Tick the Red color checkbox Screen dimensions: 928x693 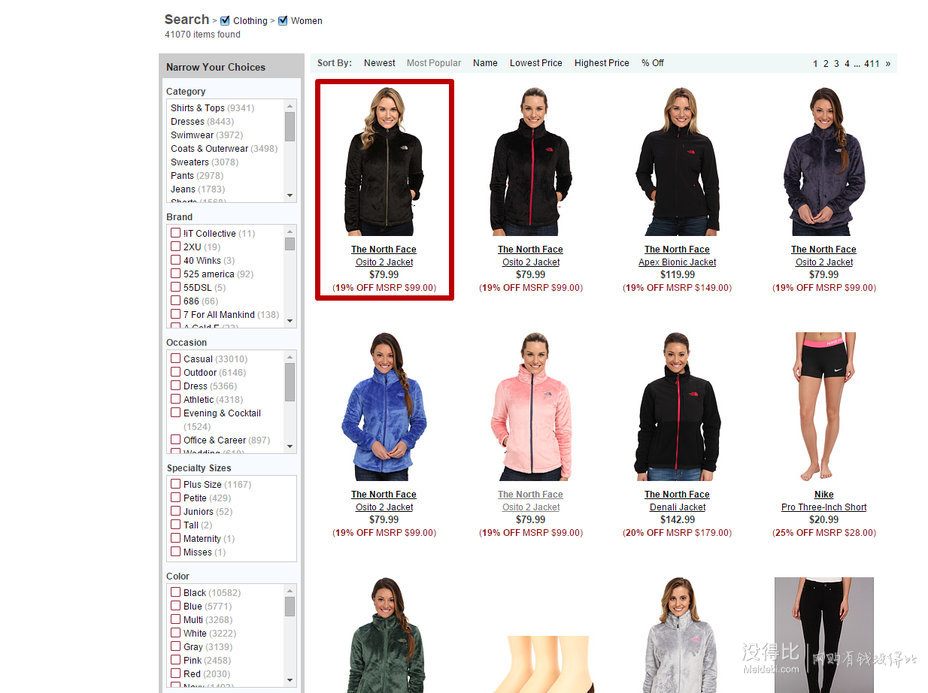point(176,673)
